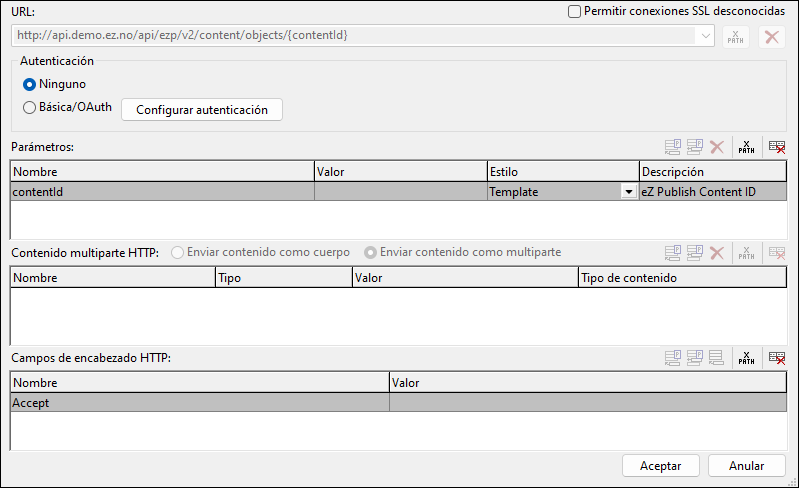The height and width of the screenshot is (488, 799).
Task: Click the red X clear icon beside the URL
Action: coord(771,37)
